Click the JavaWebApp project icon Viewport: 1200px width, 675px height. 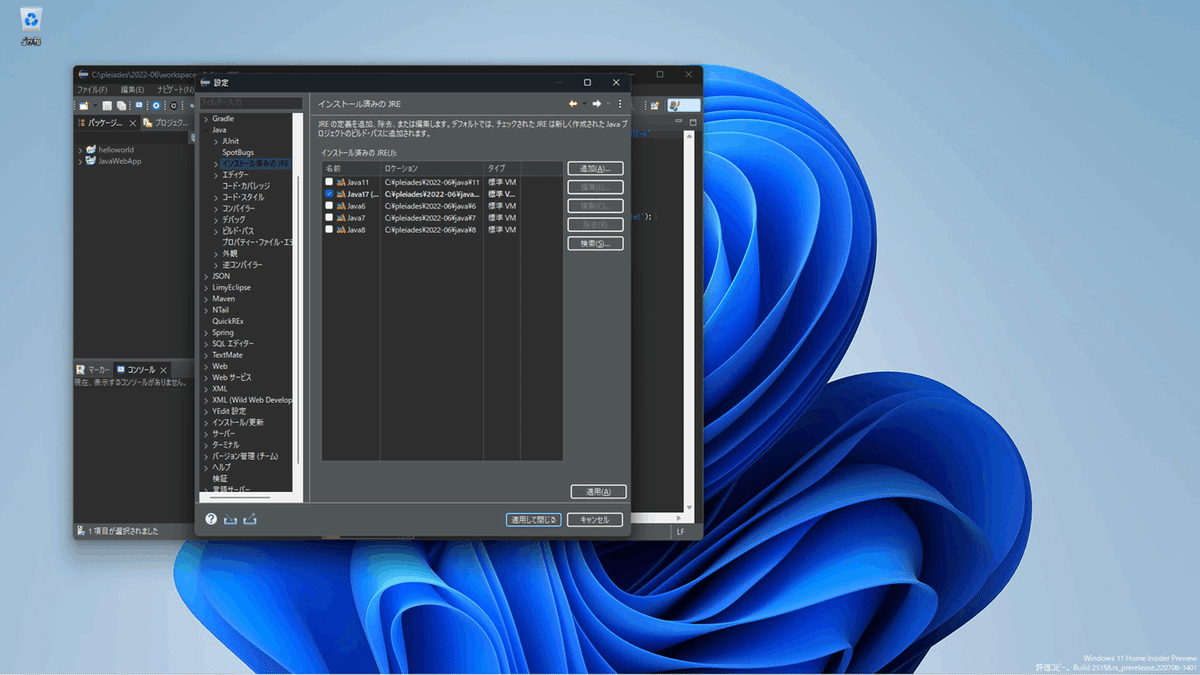pyautogui.click(x=91, y=161)
